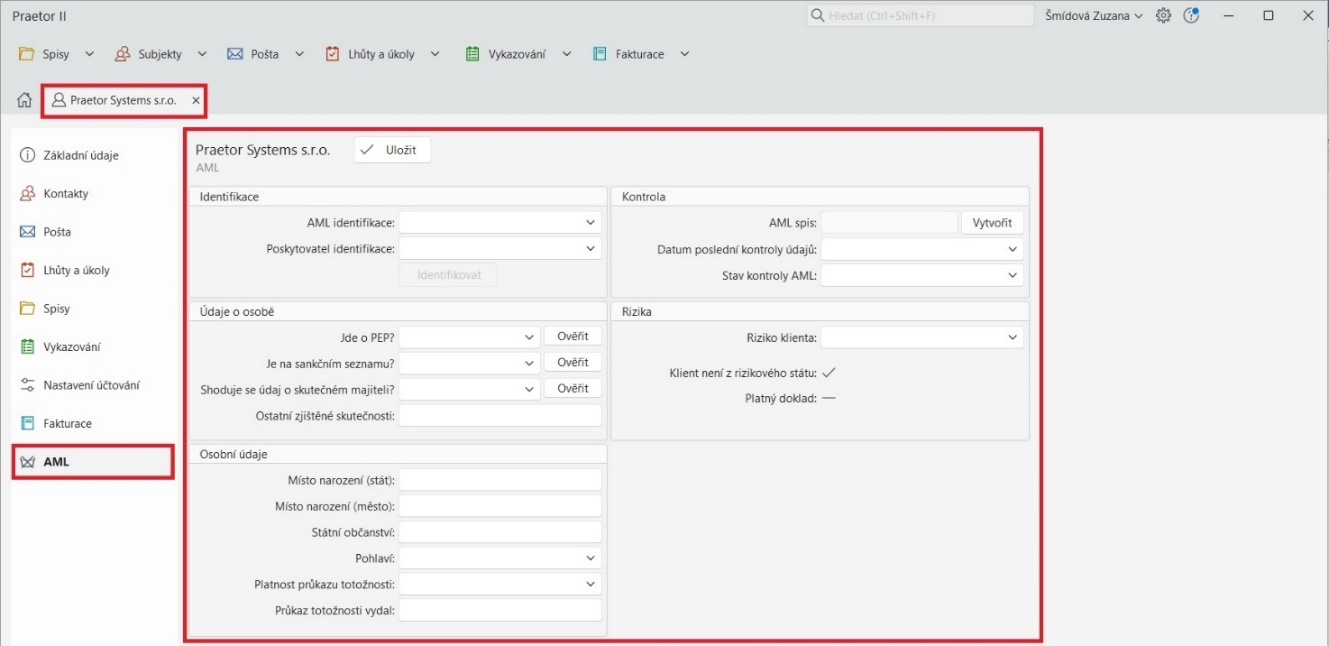Screen dimensions: 1329x646
Task: Click the help icon in title bar
Action: pos(1190,16)
